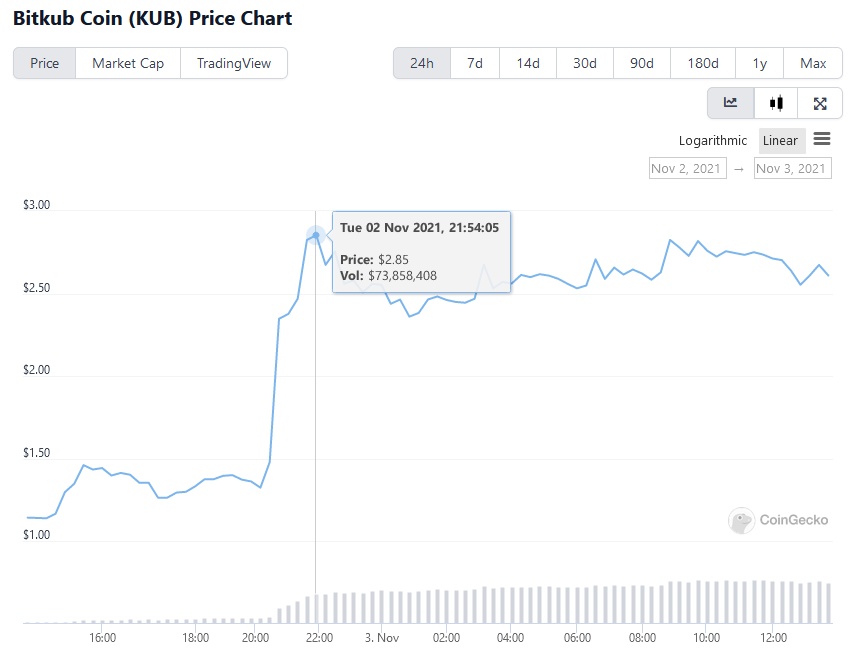The width and height of the screenshot is (849, 653).
Task: Edit the Nov 3, 2021 end date
Action: (x=792, y=168)
